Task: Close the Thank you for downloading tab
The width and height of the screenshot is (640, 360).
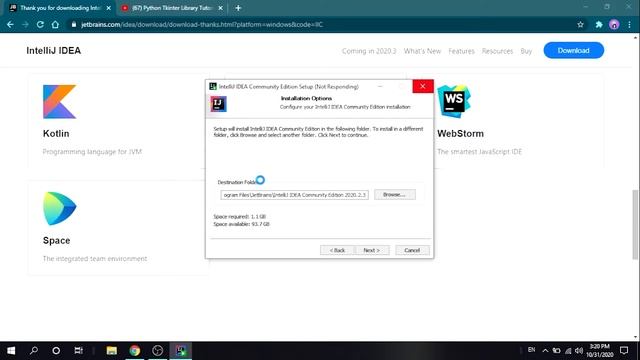Action: tap(109, 8)
